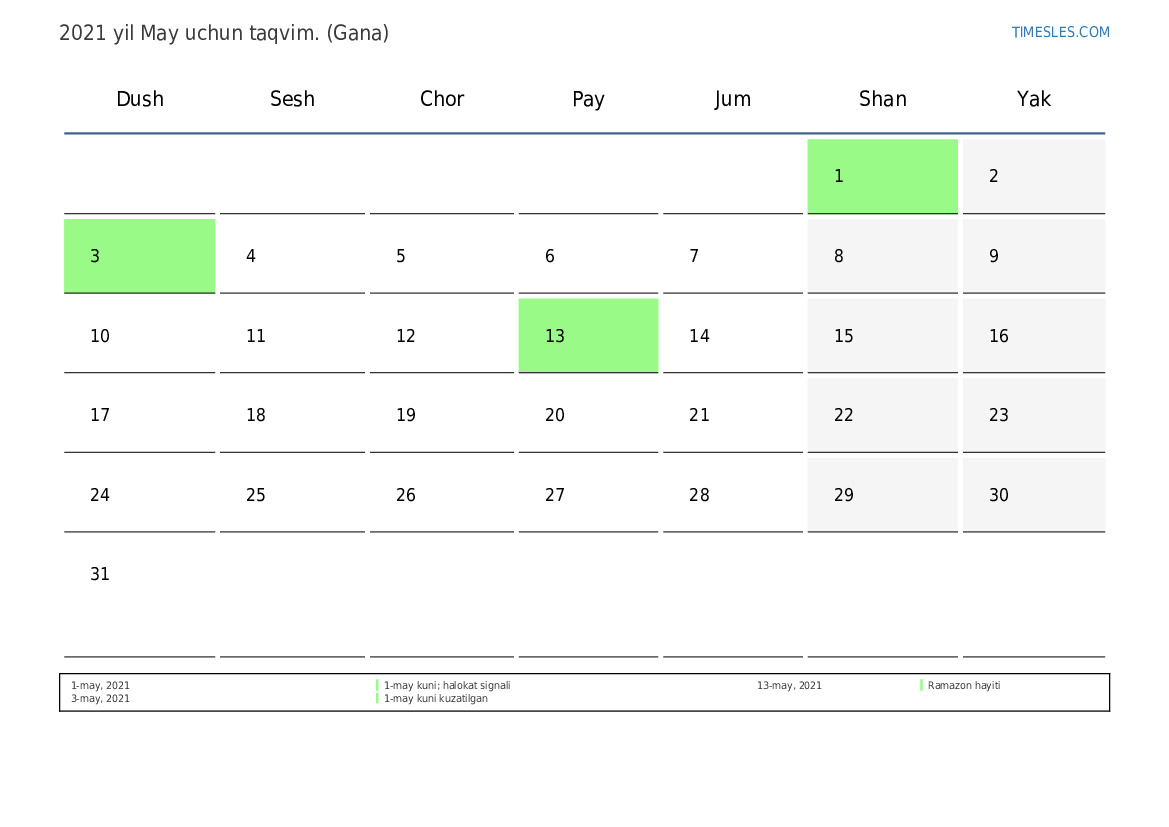Click the Ramazon hayiti legend entry
Image resolution: width=1169 pixels, height=827 pixels.
click(x=964, y=685)
